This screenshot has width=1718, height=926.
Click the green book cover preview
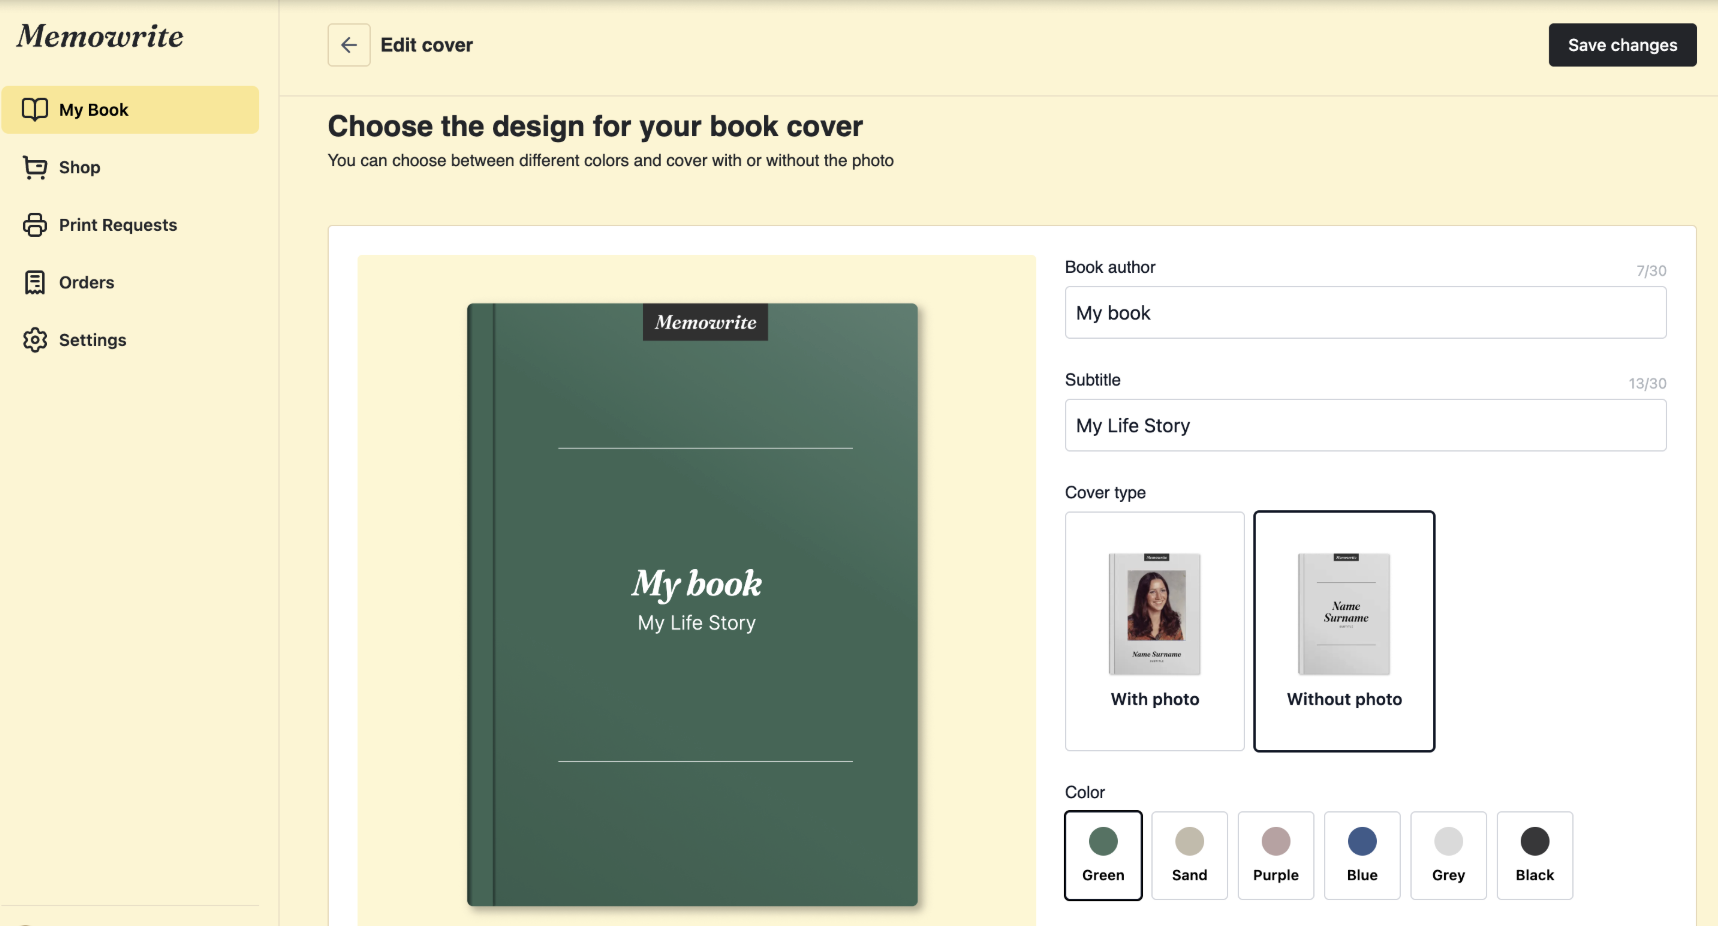click(x=692, y=604)
